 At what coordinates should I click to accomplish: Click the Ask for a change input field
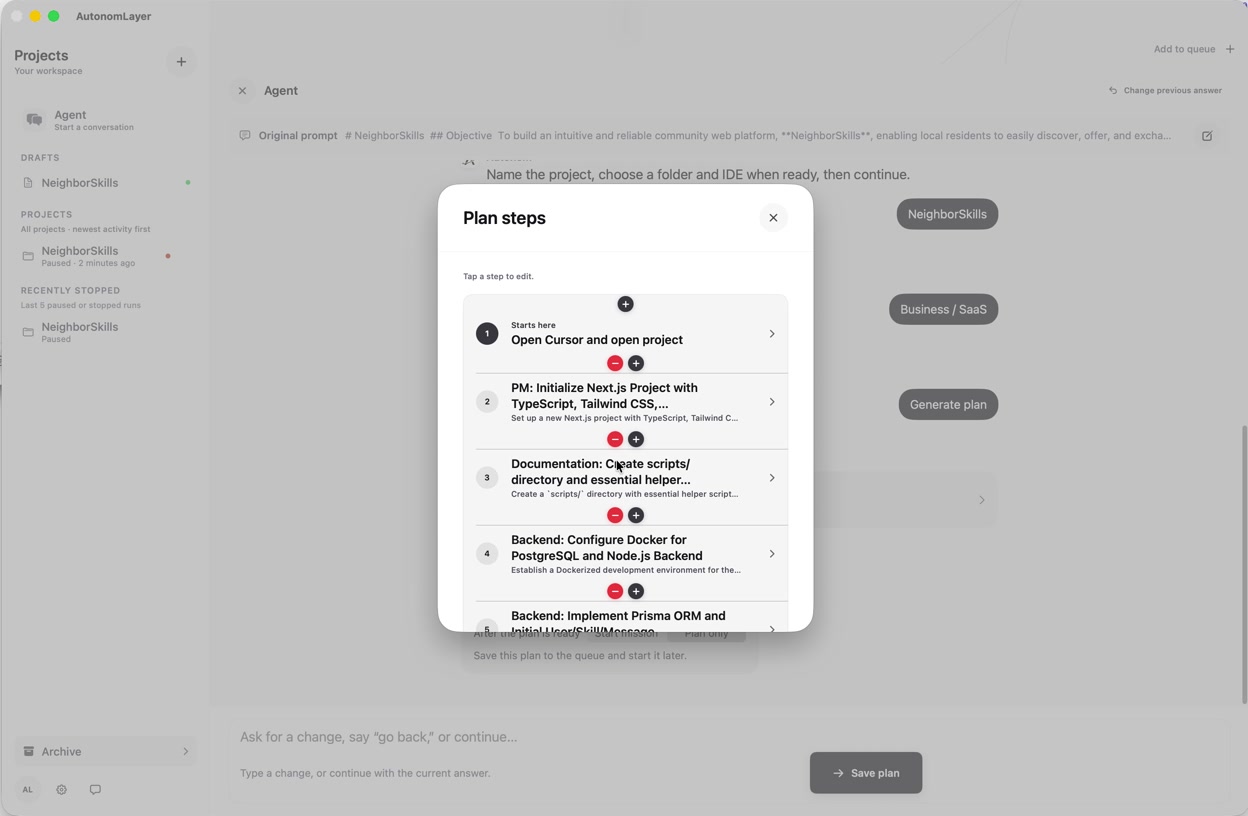pyautogui.click(x=520, y=737)
